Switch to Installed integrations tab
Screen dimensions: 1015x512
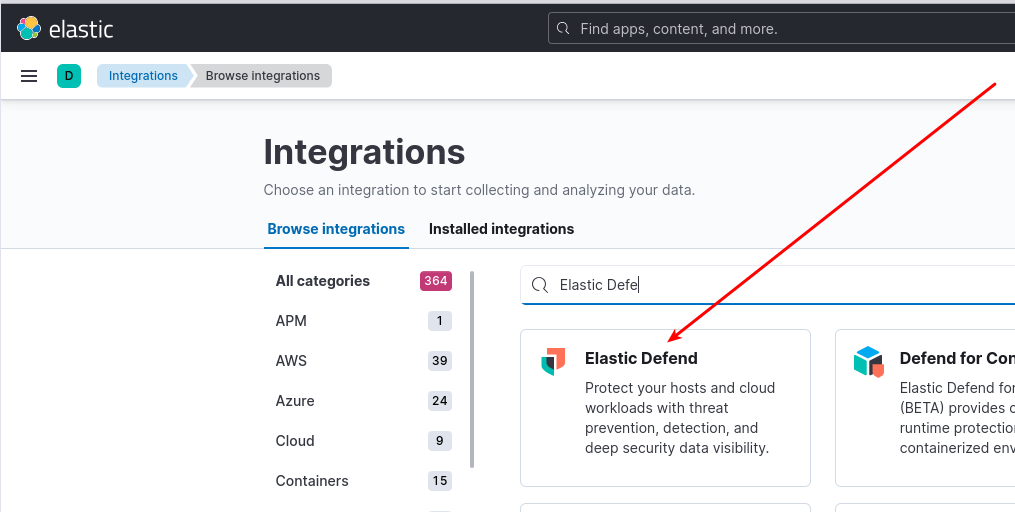pyautogui.click(x=501, y=229)
